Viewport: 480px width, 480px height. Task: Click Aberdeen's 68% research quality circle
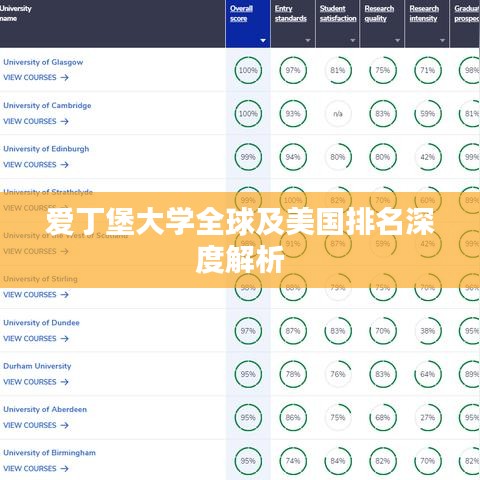tap(383, 418)
